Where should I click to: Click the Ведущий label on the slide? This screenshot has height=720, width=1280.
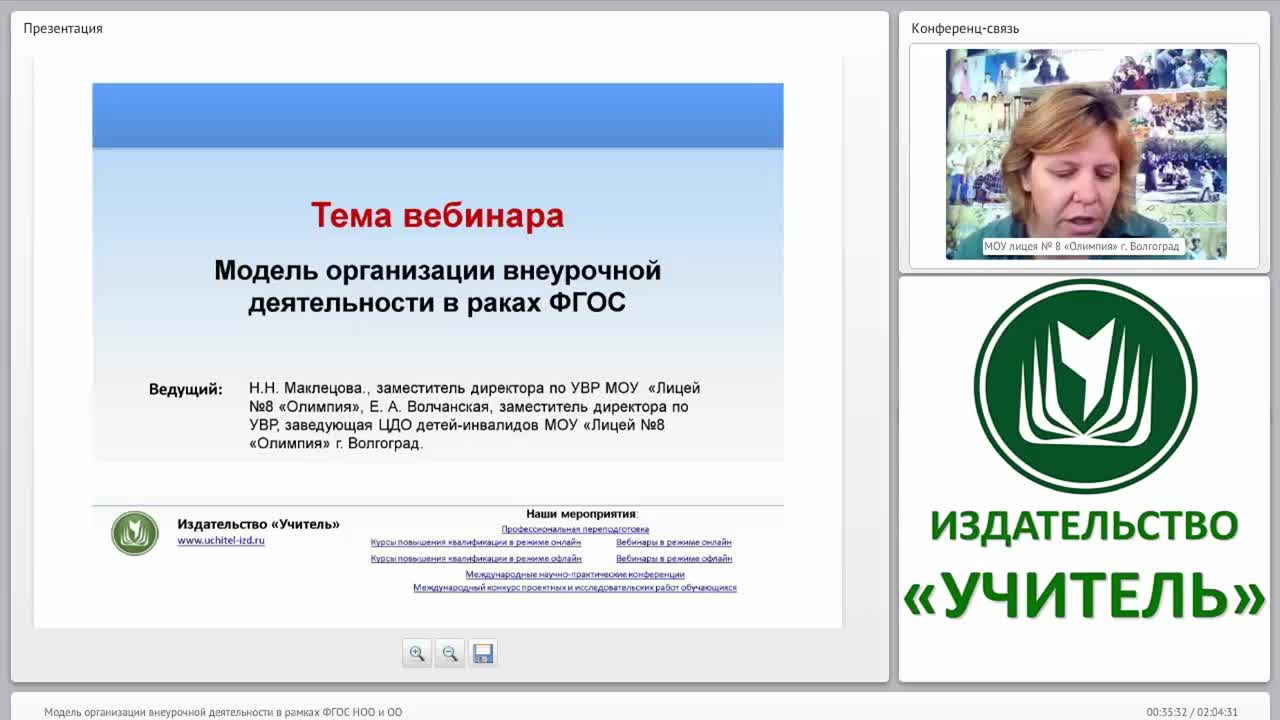[x=186, y=389]
